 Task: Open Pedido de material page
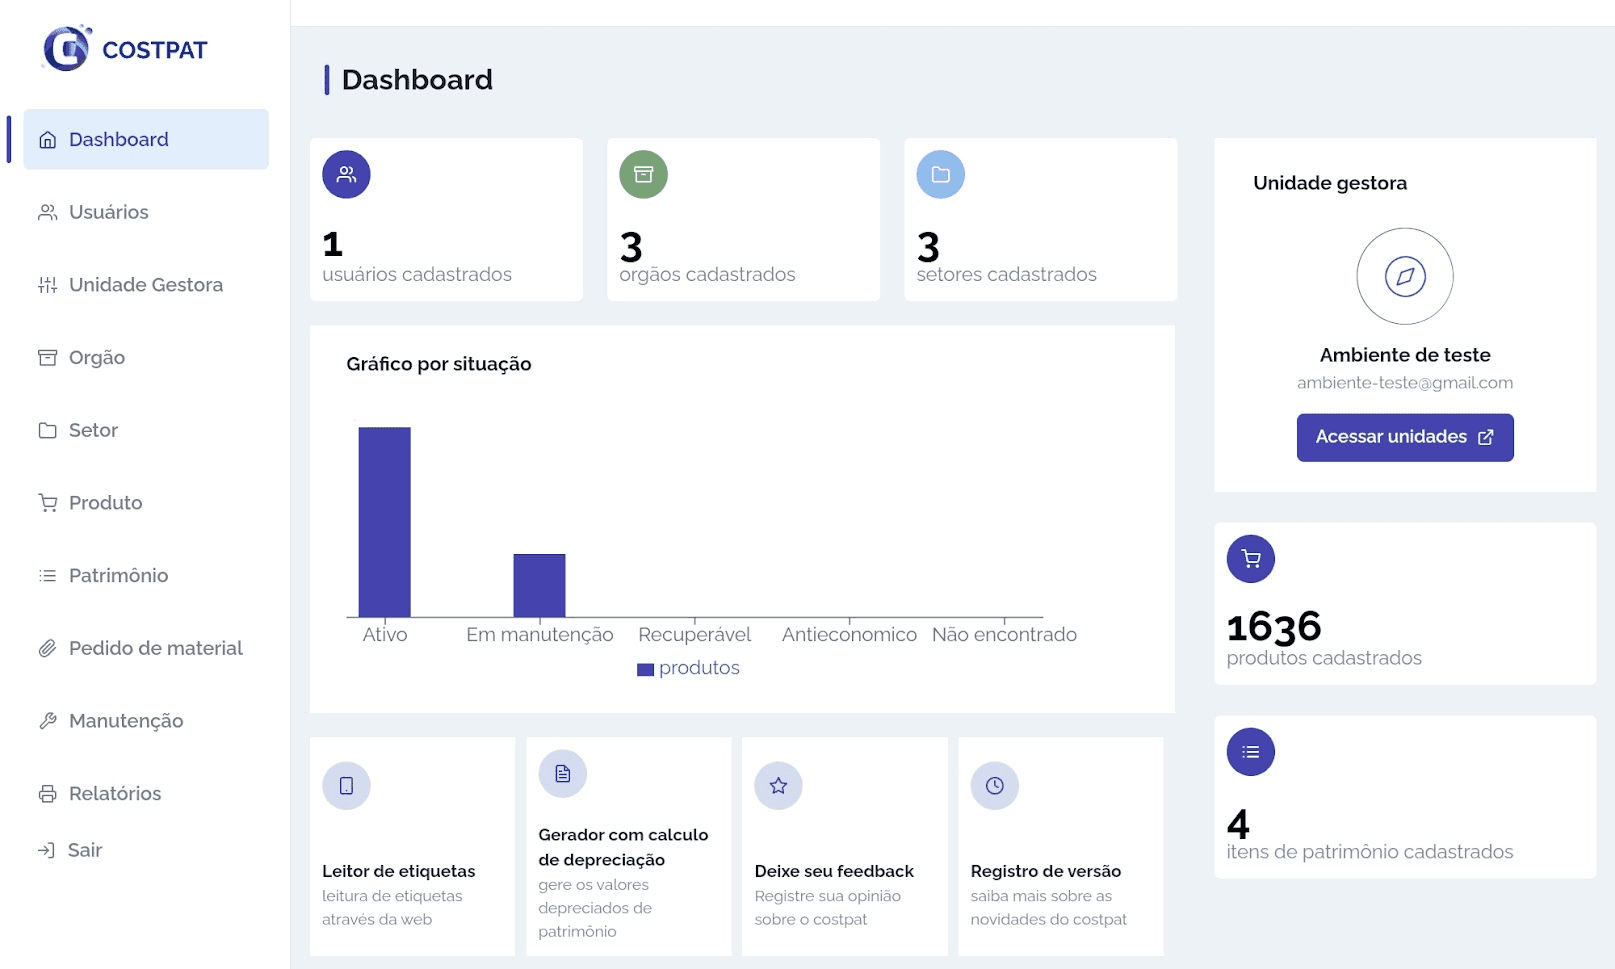pyautogui.click(x=155, y=648)
